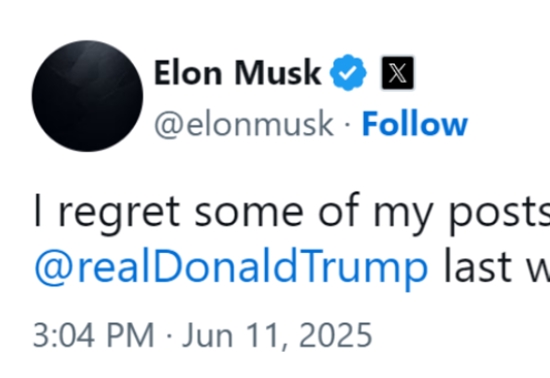Click the words "last w" after the mention
Image resolution: width=550 pixels, height=378 pixels.
tap(497, 265)
